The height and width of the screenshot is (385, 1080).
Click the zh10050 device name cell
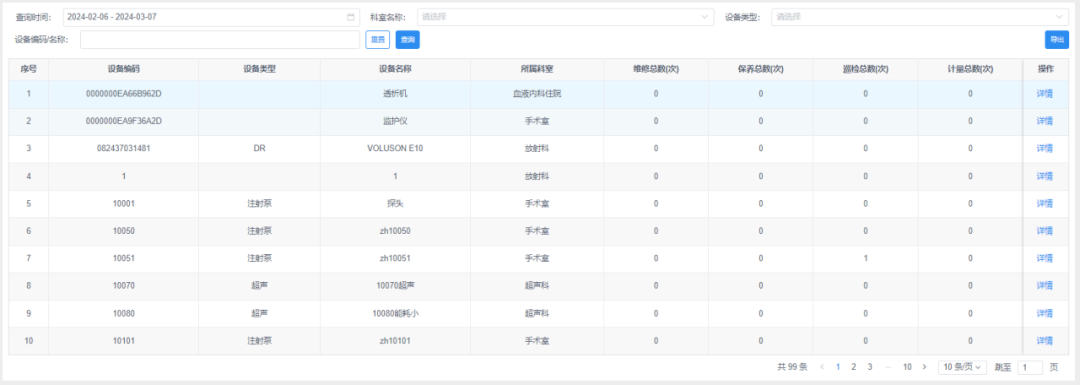point(395,231)
